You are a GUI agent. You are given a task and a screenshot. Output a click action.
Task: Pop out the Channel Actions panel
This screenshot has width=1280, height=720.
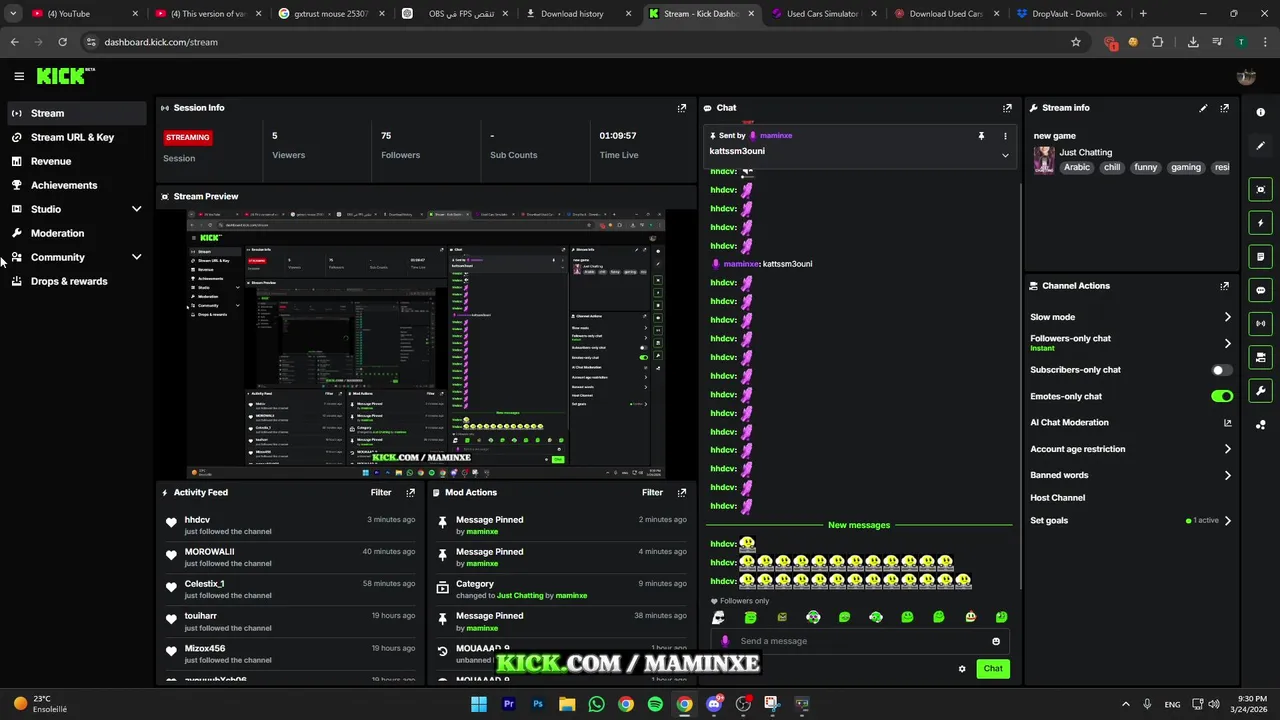(x=1224, y=286)
